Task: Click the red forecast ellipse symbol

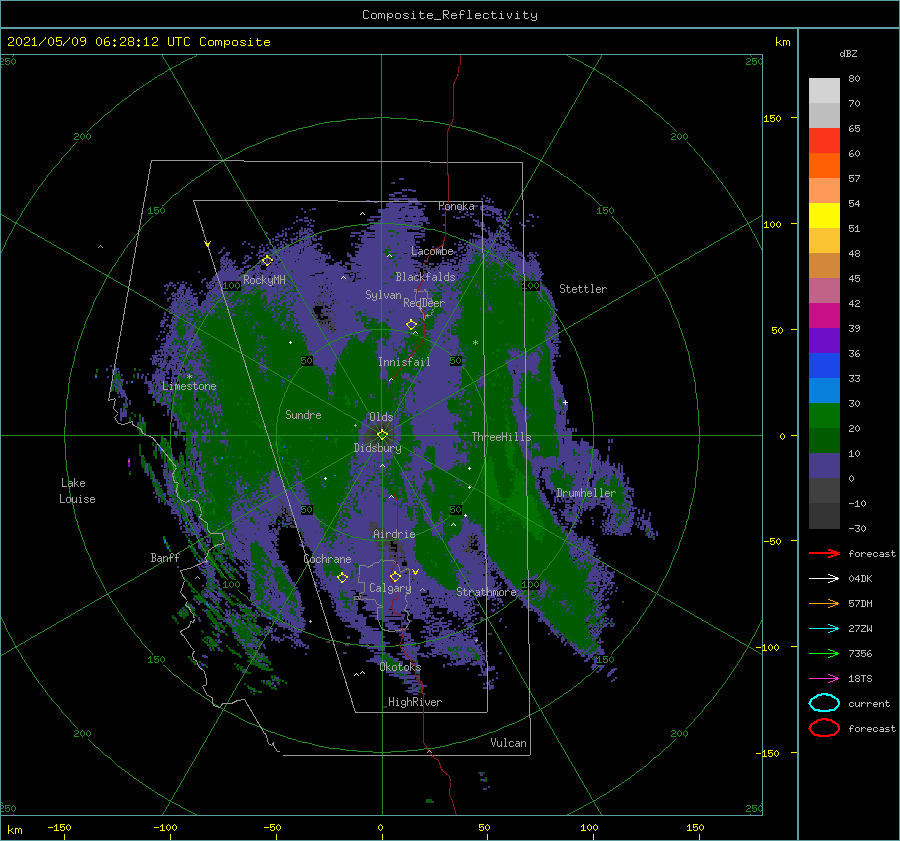Action: (824, 728)
